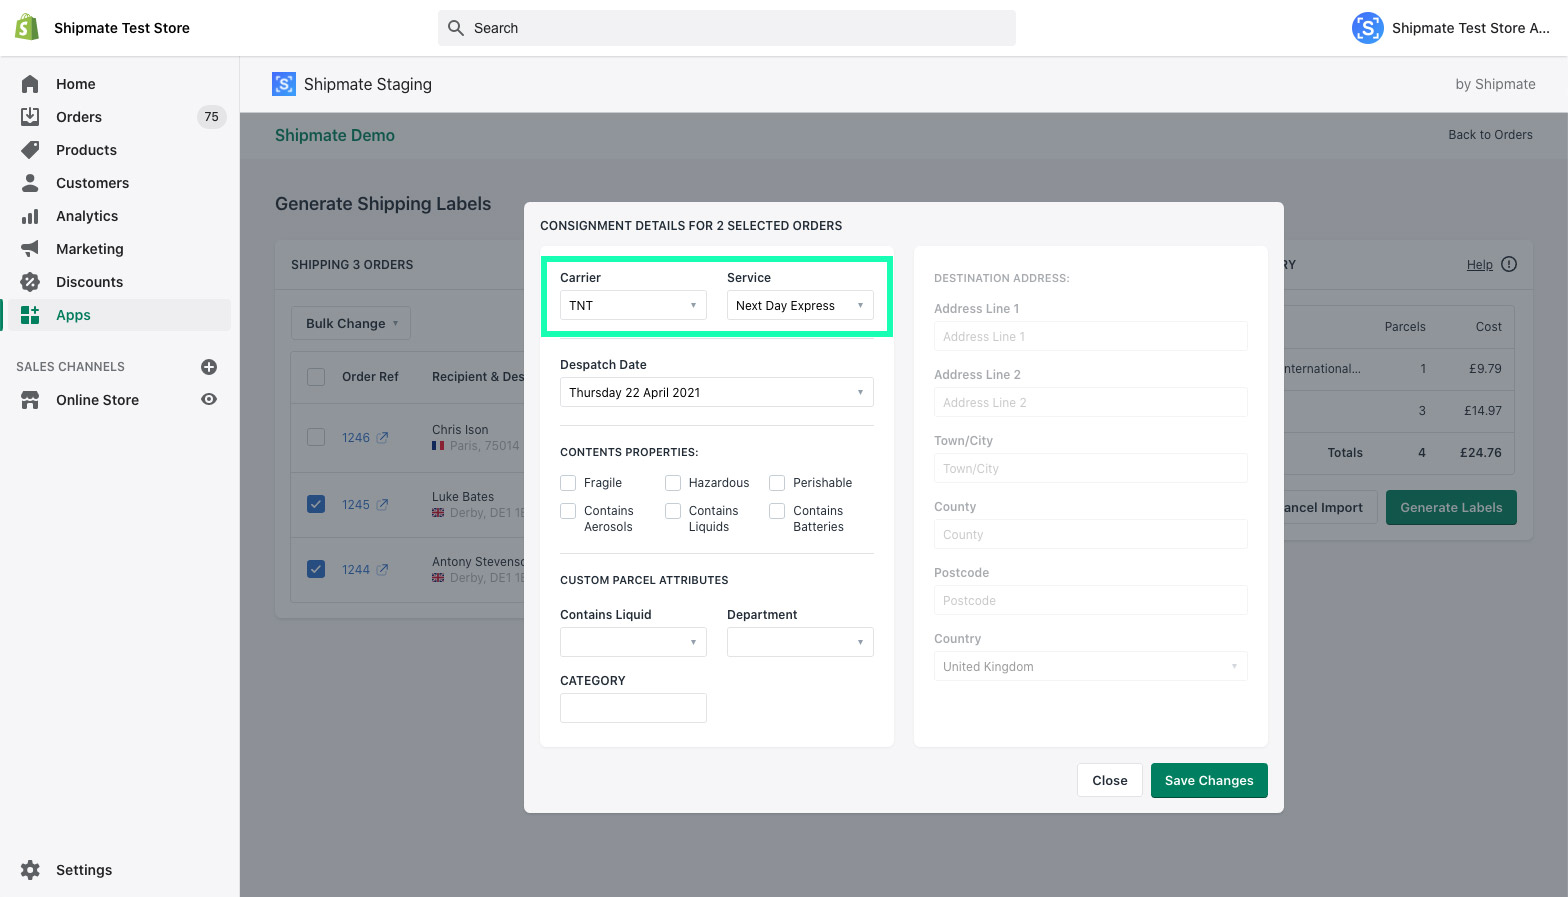Open Customers in sidebar
1568x897 pixels.
coord(92,183)
